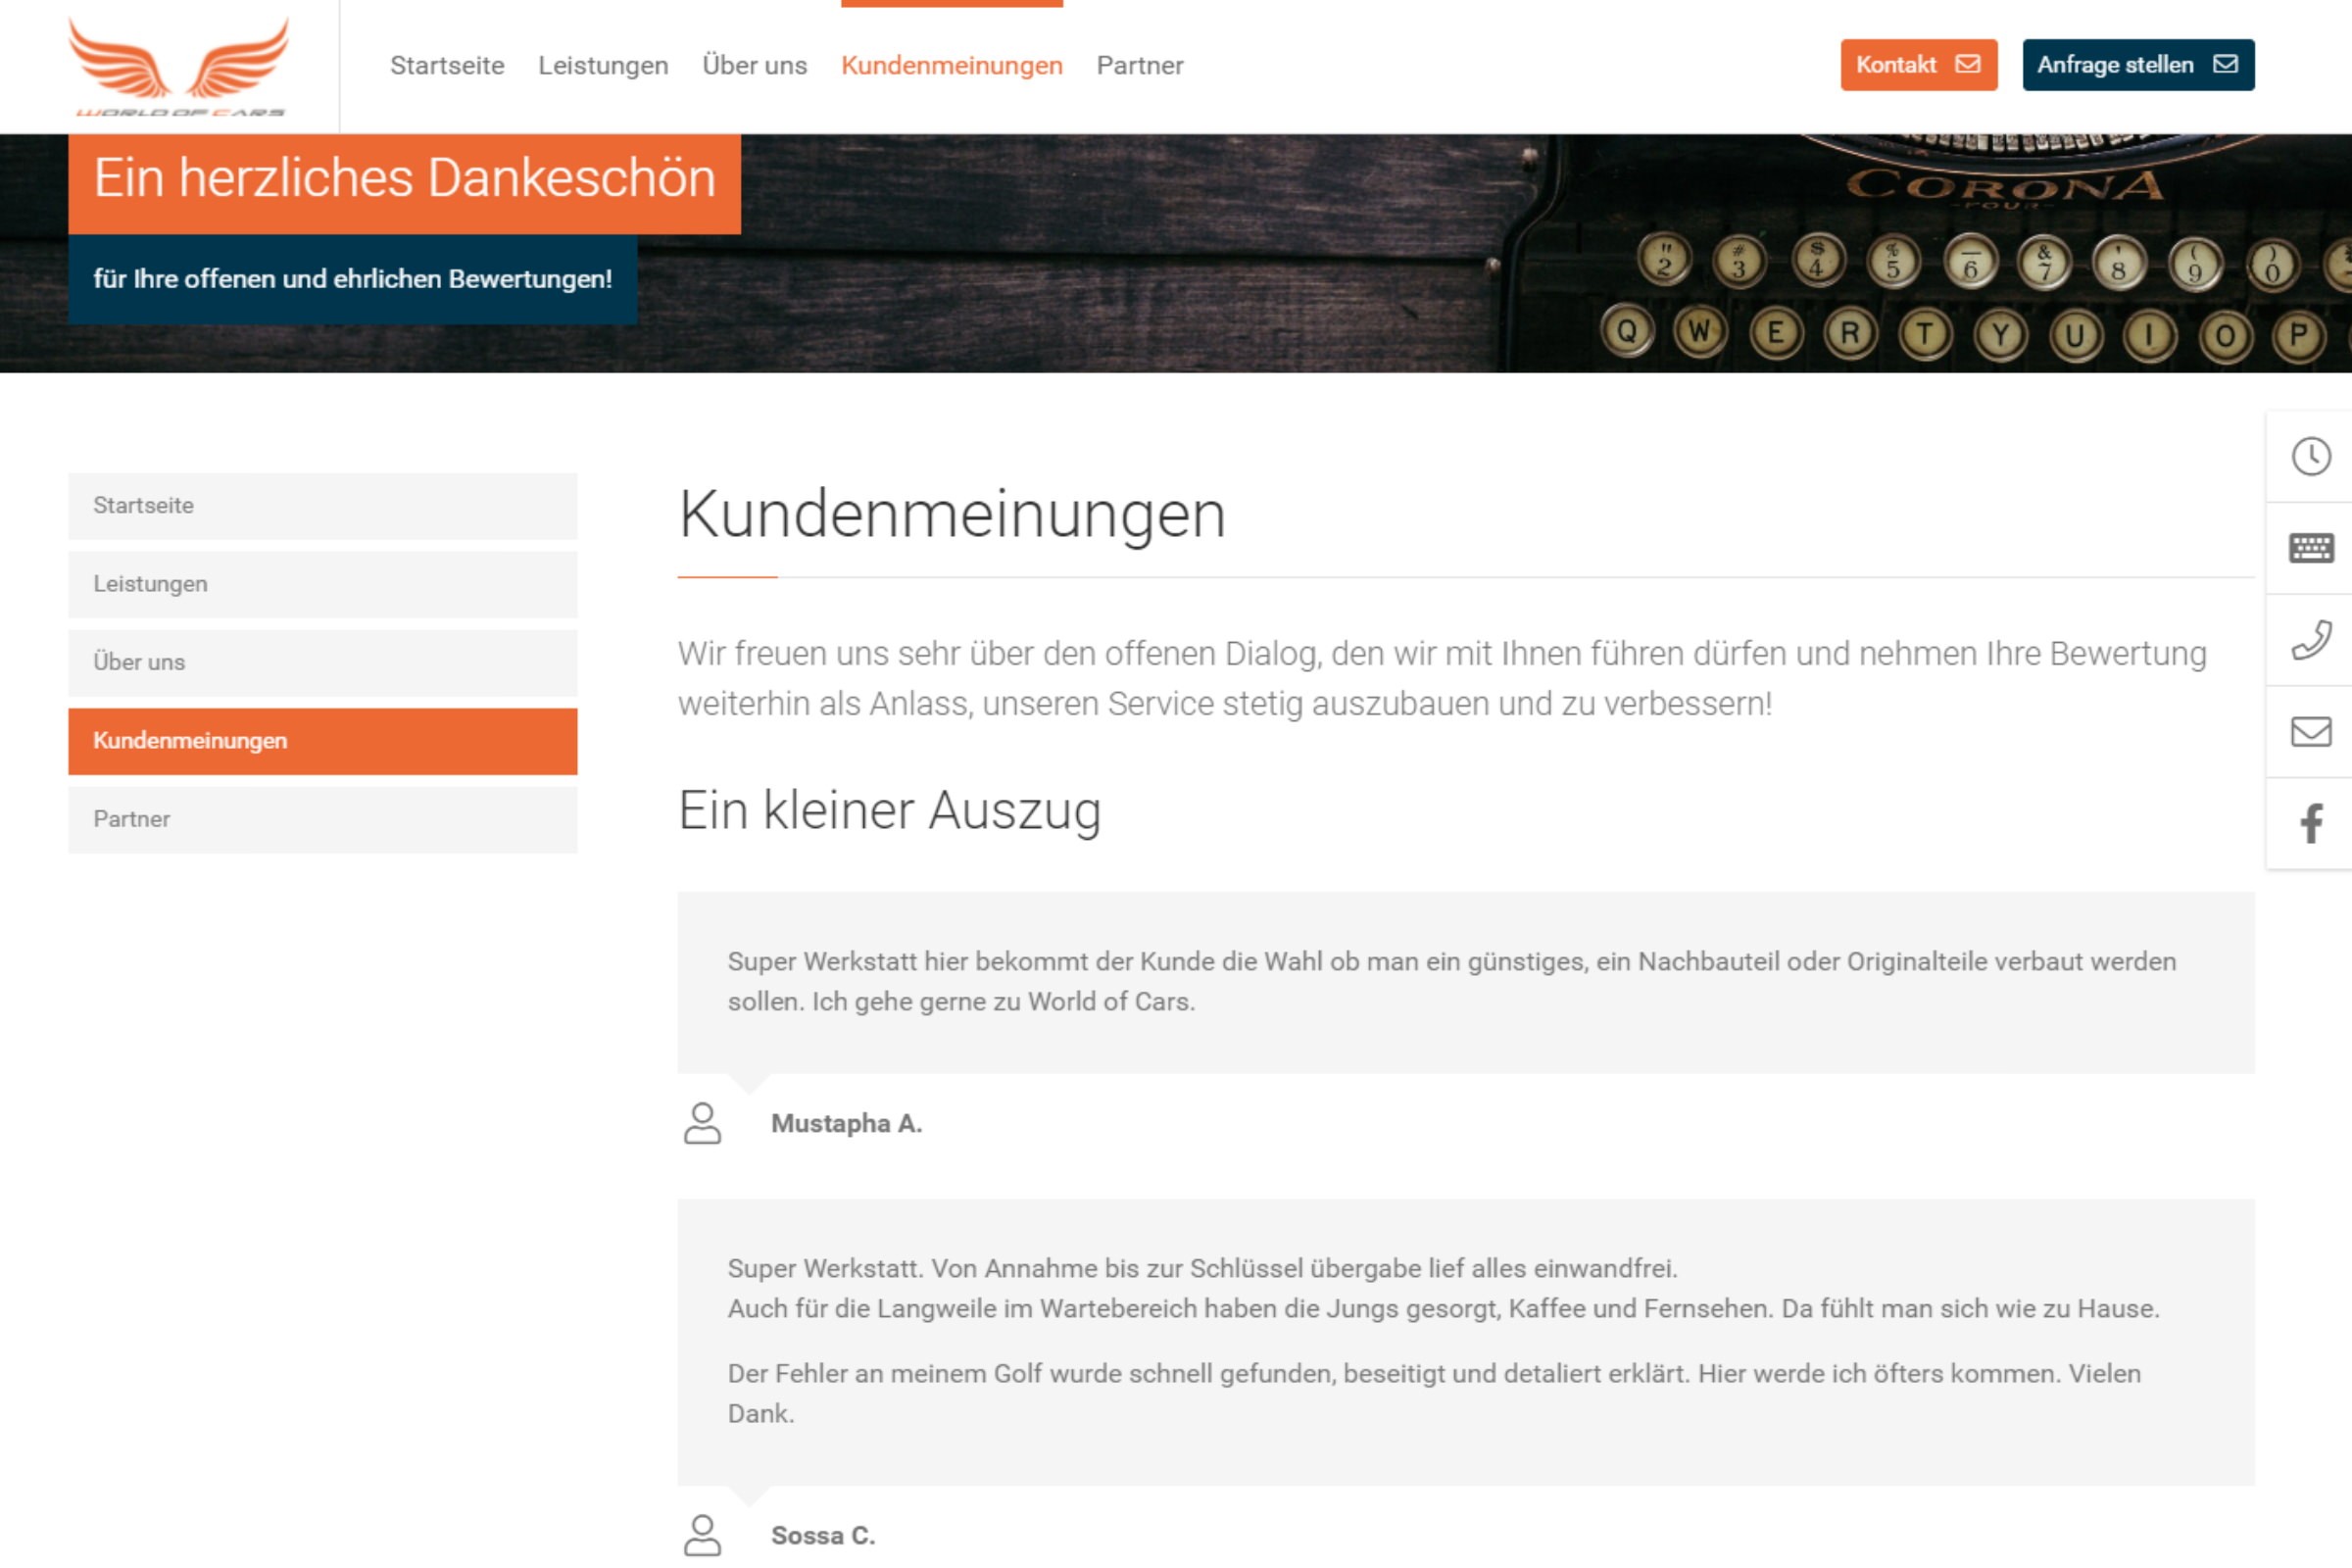The height and width of the screenshot is (1568, 2352).
Task: Open Partner in the left sidebar menu
Action: point(322,819)
